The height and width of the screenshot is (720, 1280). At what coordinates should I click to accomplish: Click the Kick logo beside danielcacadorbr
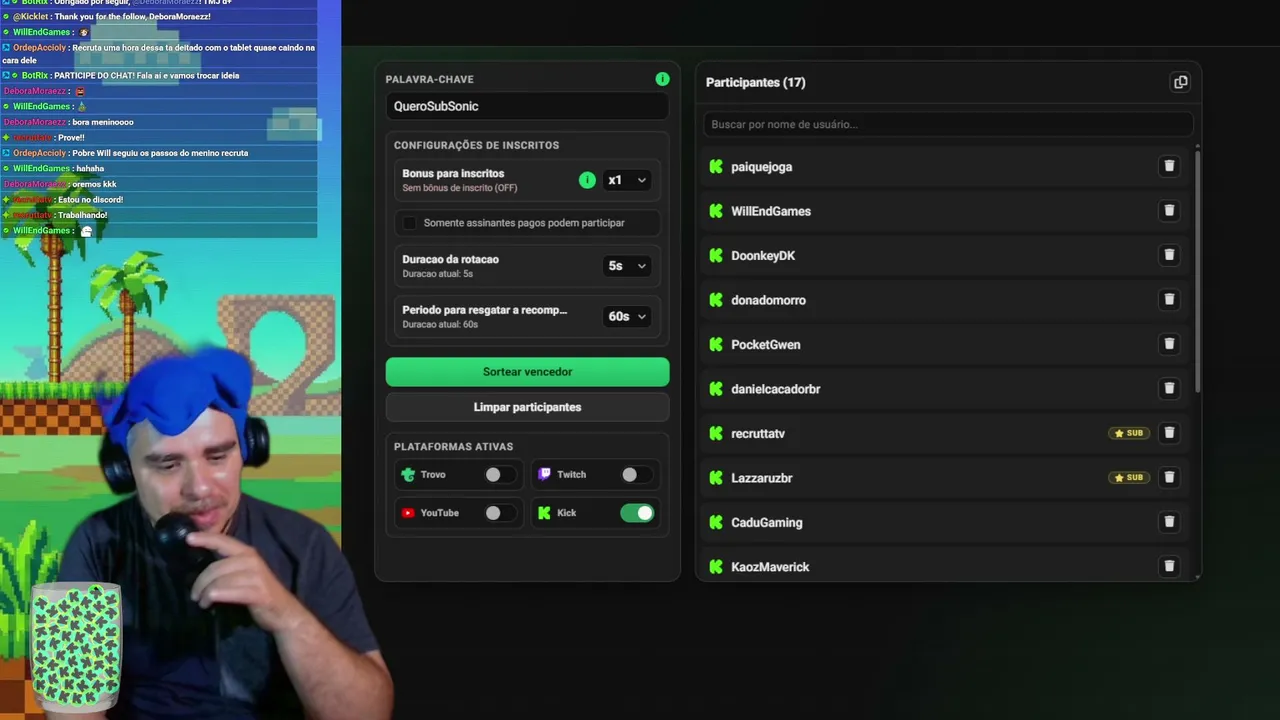(716, 389)
